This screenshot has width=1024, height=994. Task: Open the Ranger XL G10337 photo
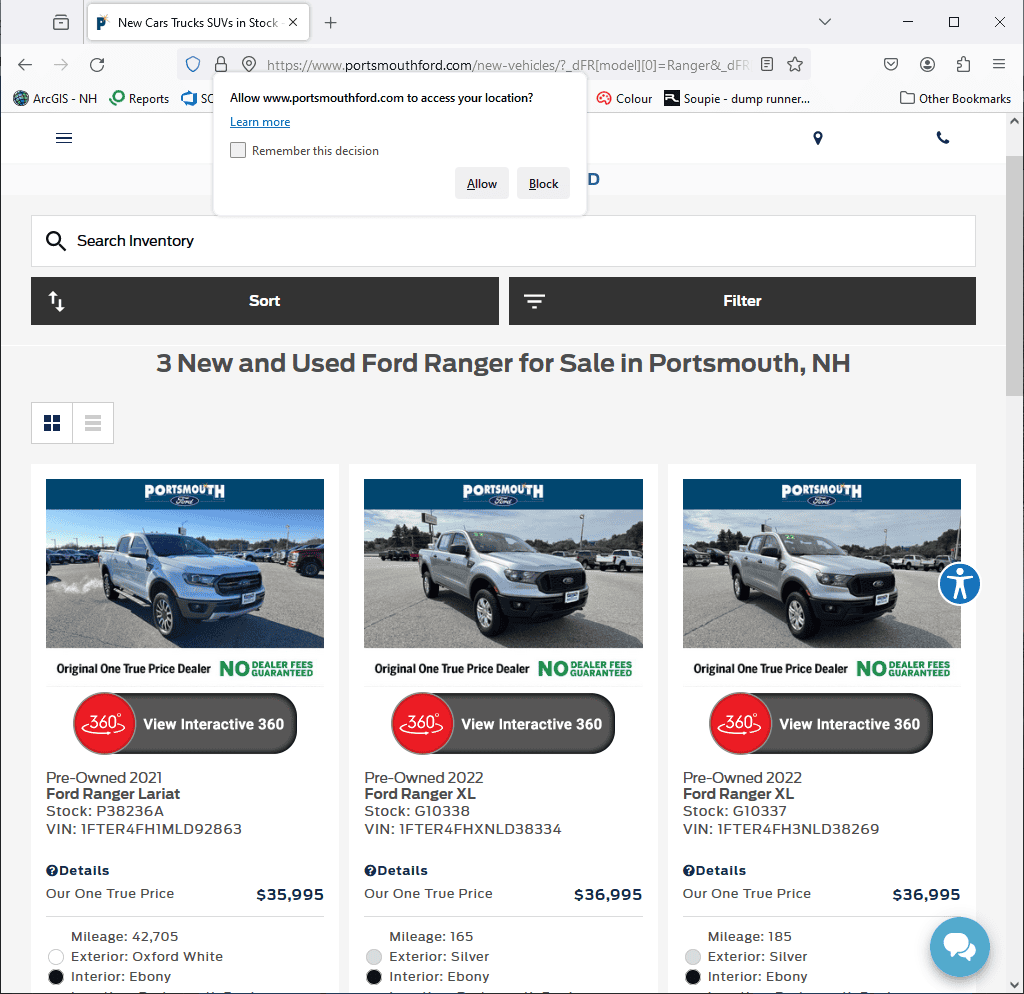pos(822,564)
